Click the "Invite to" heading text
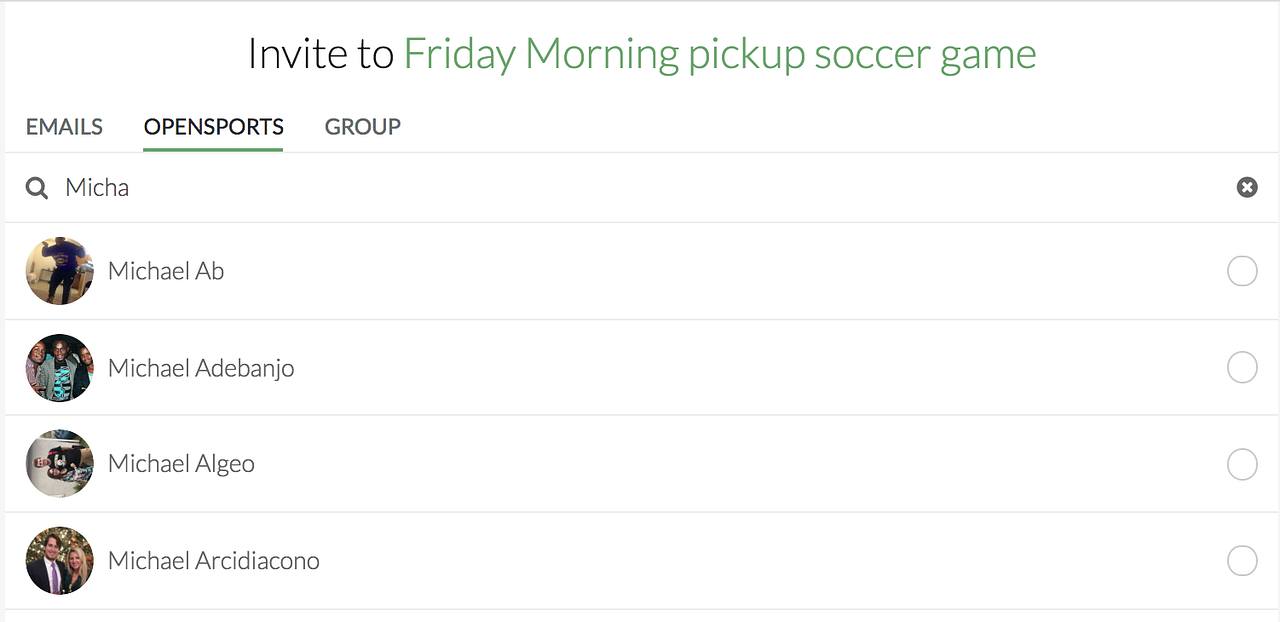Viewport: 1280px width, 622px height. [x=321, y=54]
